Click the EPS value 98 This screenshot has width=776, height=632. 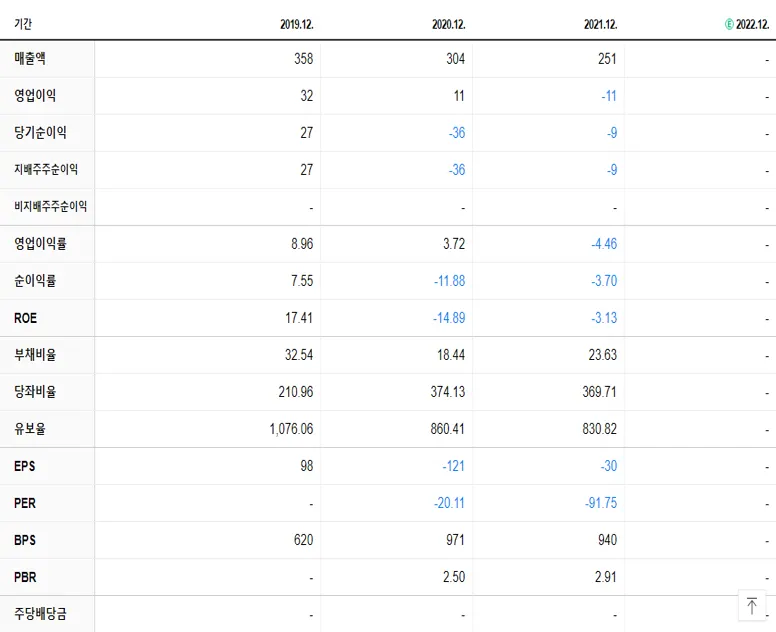[x=307, y=466]
